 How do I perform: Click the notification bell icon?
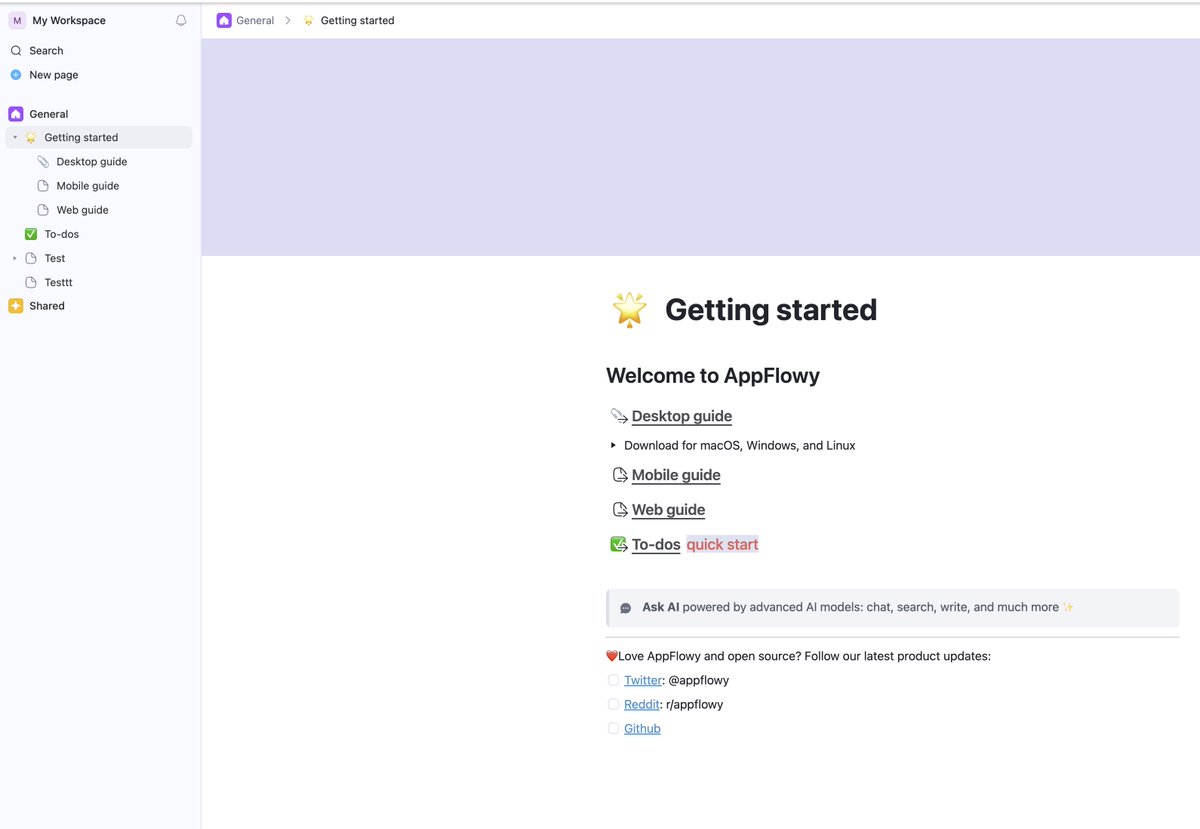click(x=181, y=20)
